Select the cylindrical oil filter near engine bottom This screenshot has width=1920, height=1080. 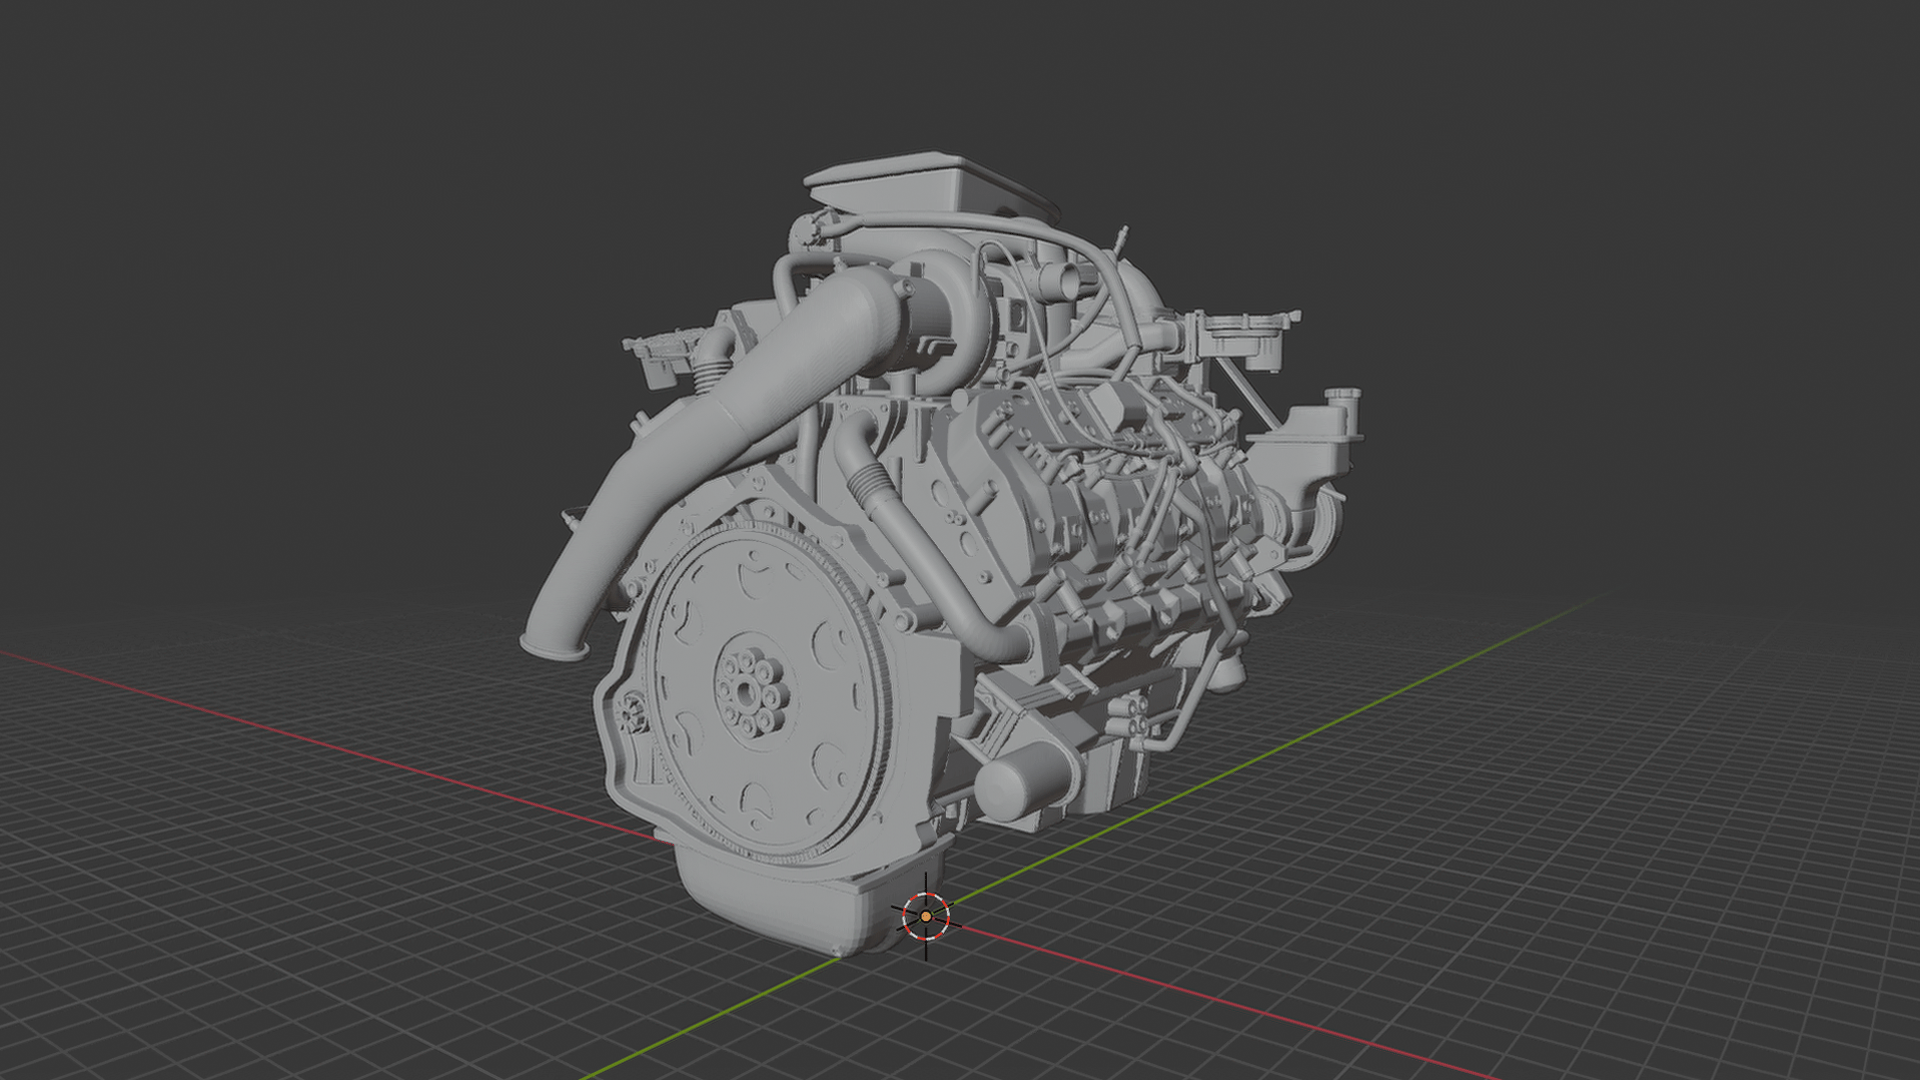pos(1022,781)
